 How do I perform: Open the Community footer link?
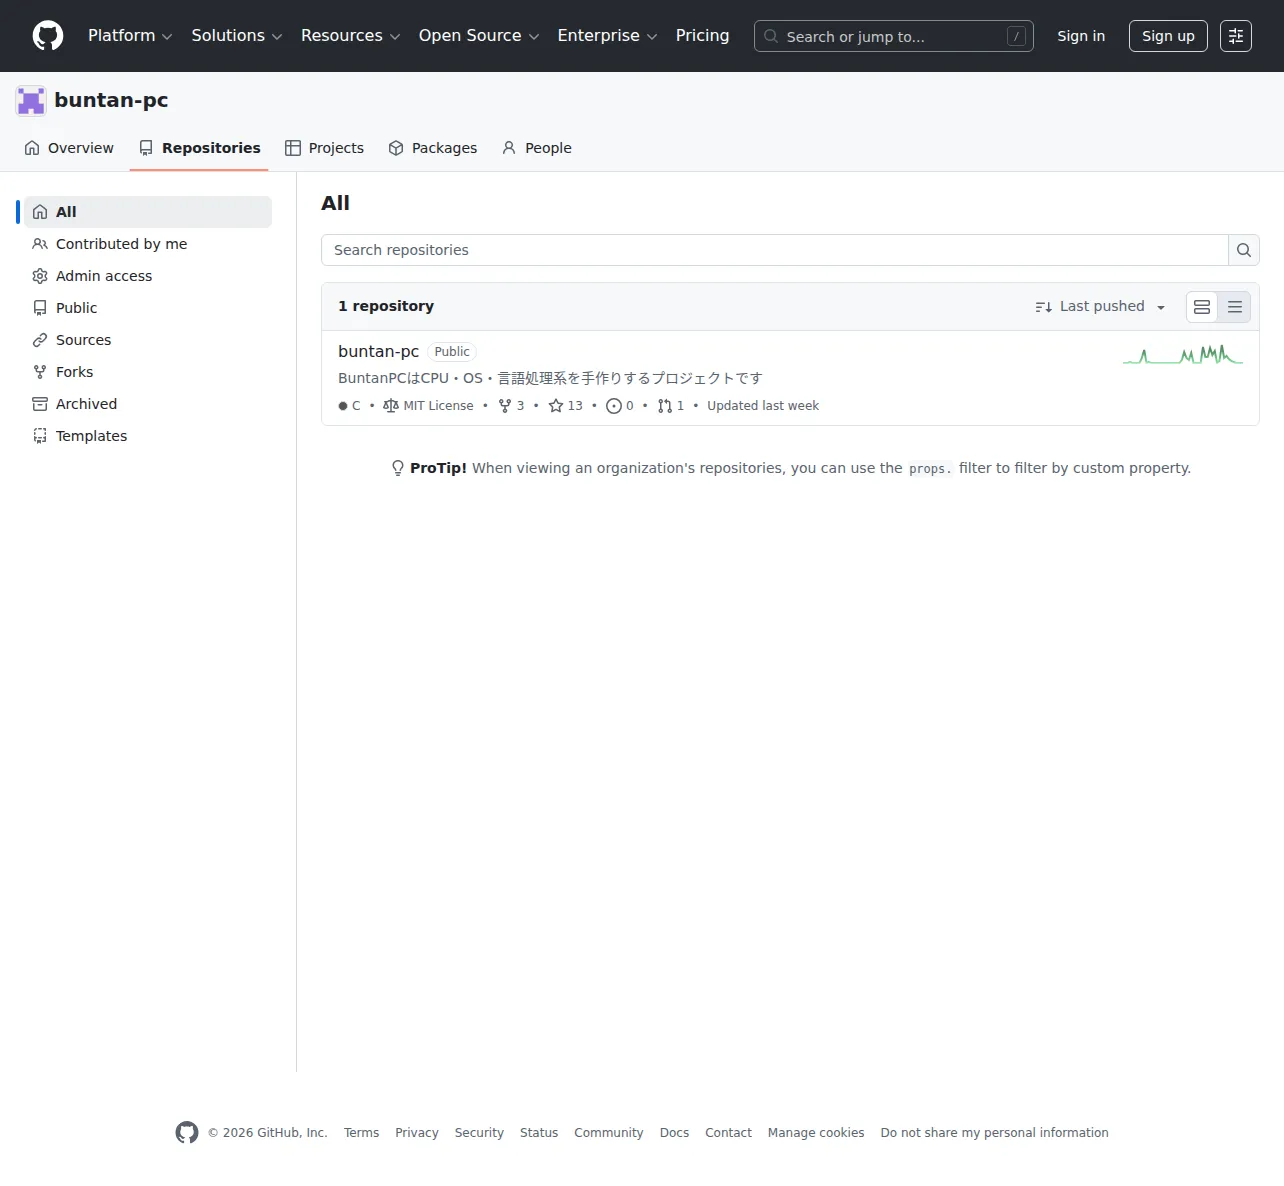coord(609,1133)
